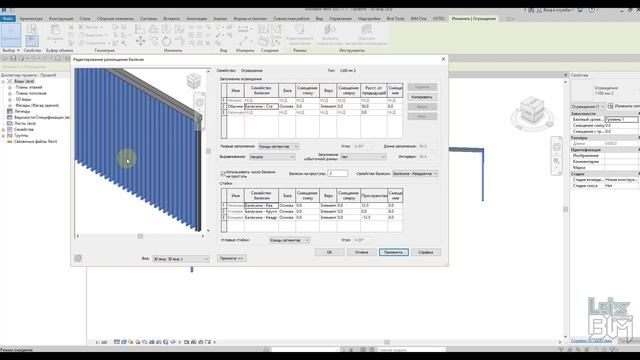The height and width of the screenshot is (360, 640).
Task: Click the ViewCube in the main 3D view
Action: (533, 109)
